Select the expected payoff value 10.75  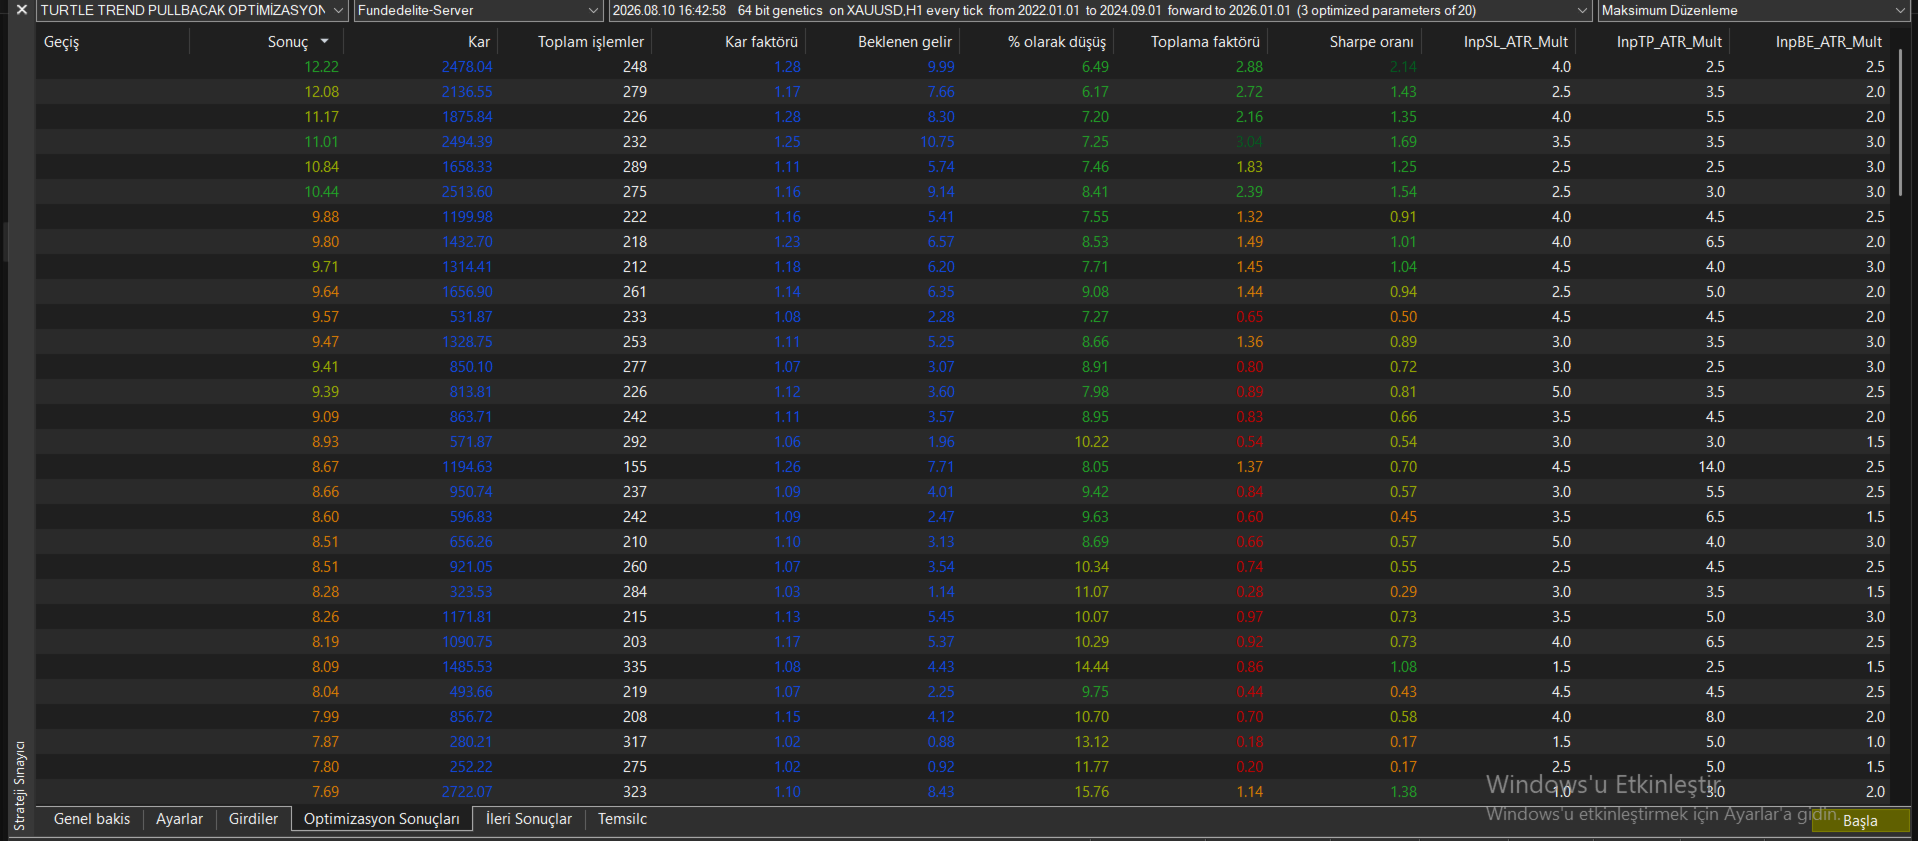point(938,142)
